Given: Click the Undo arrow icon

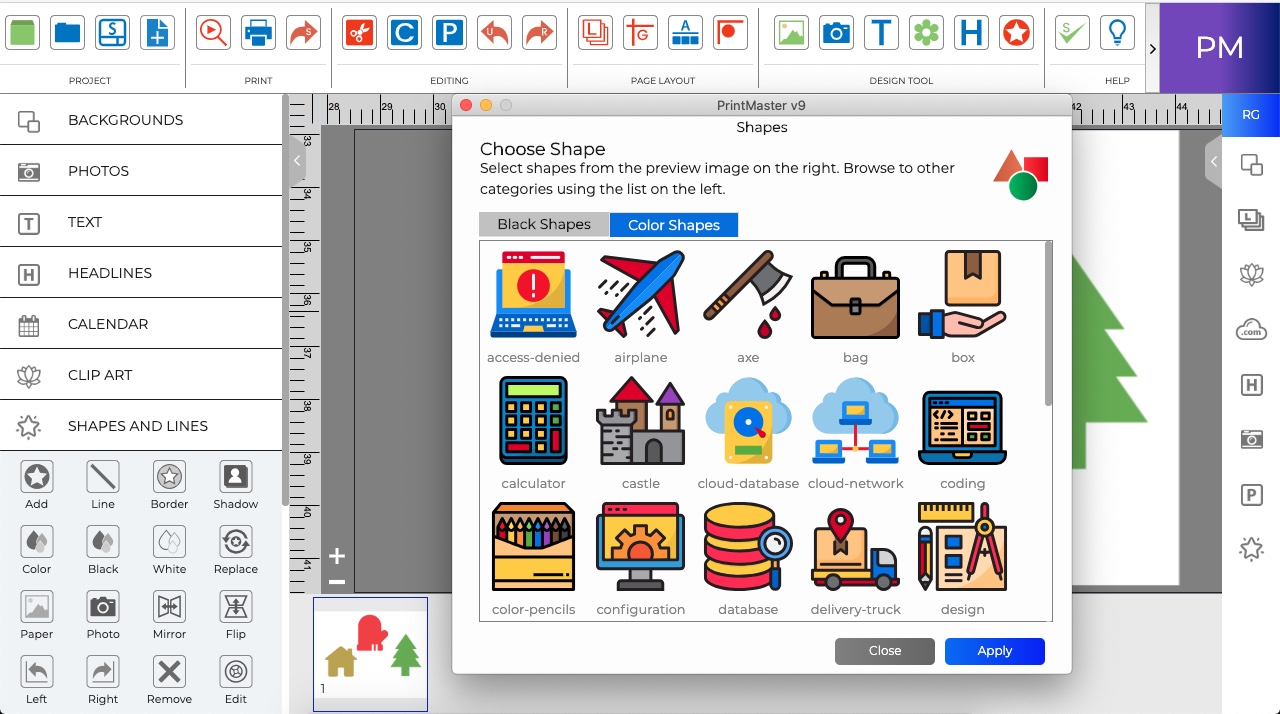Looking at the screenshot, I should click(494, 32).
